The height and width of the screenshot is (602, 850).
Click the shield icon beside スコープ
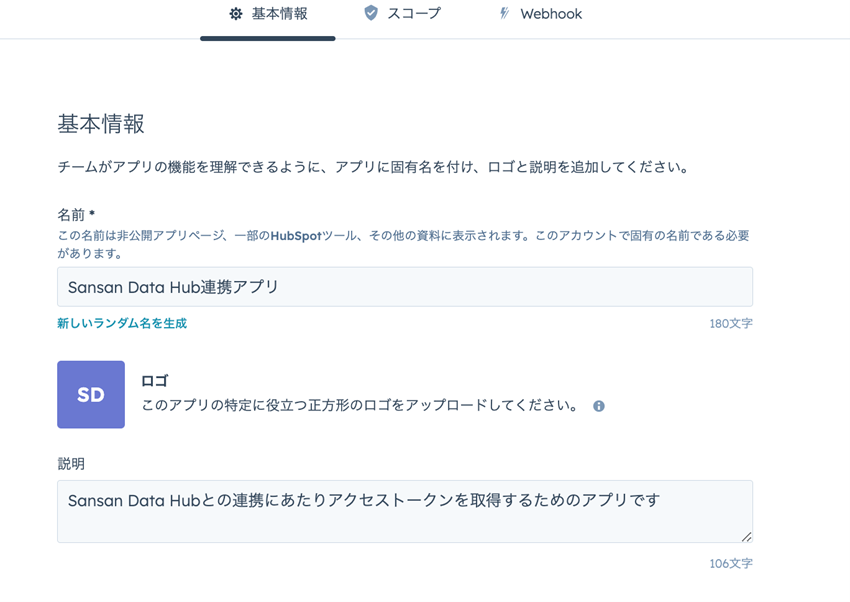tap(371, 13)
